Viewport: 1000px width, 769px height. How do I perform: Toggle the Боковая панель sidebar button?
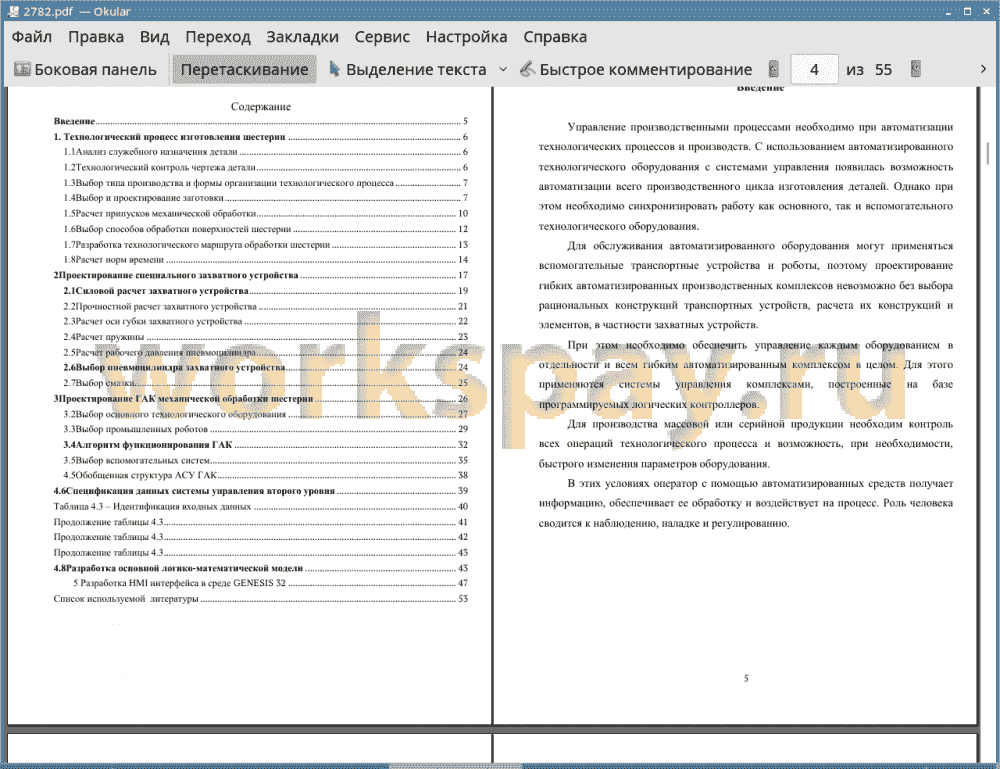(x=85, y=70)
